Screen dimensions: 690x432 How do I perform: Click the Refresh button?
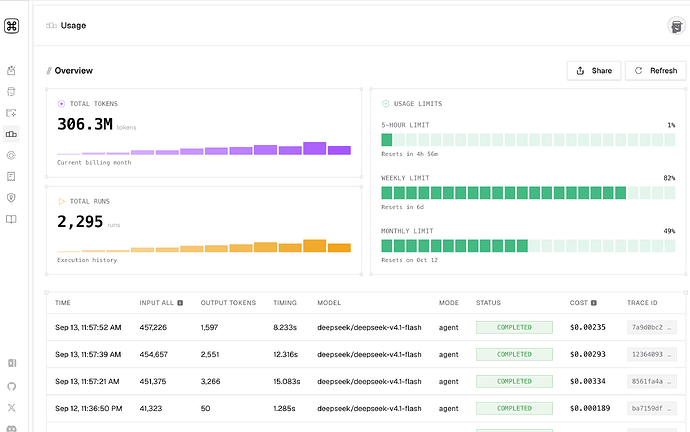(656, 70)
